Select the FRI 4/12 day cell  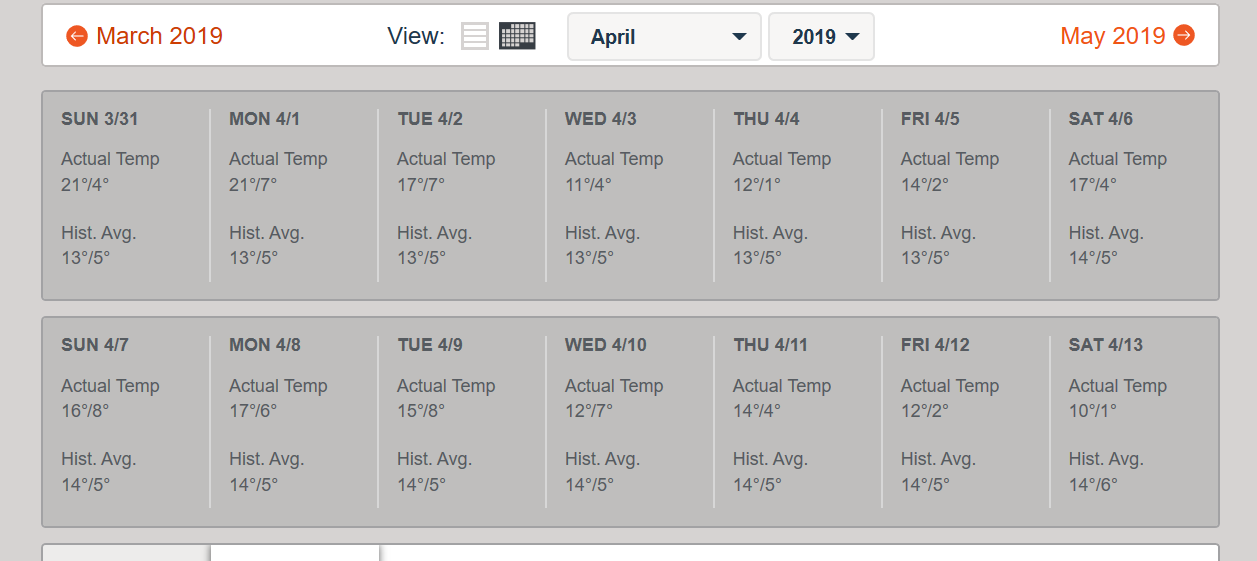point(966,421)
